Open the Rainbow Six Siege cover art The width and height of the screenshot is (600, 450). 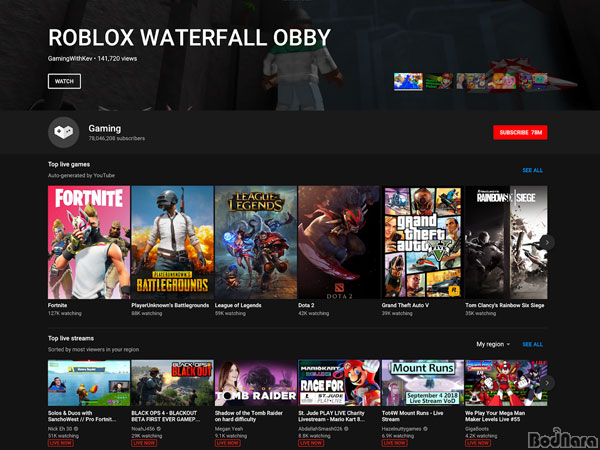tap(506, 242)
